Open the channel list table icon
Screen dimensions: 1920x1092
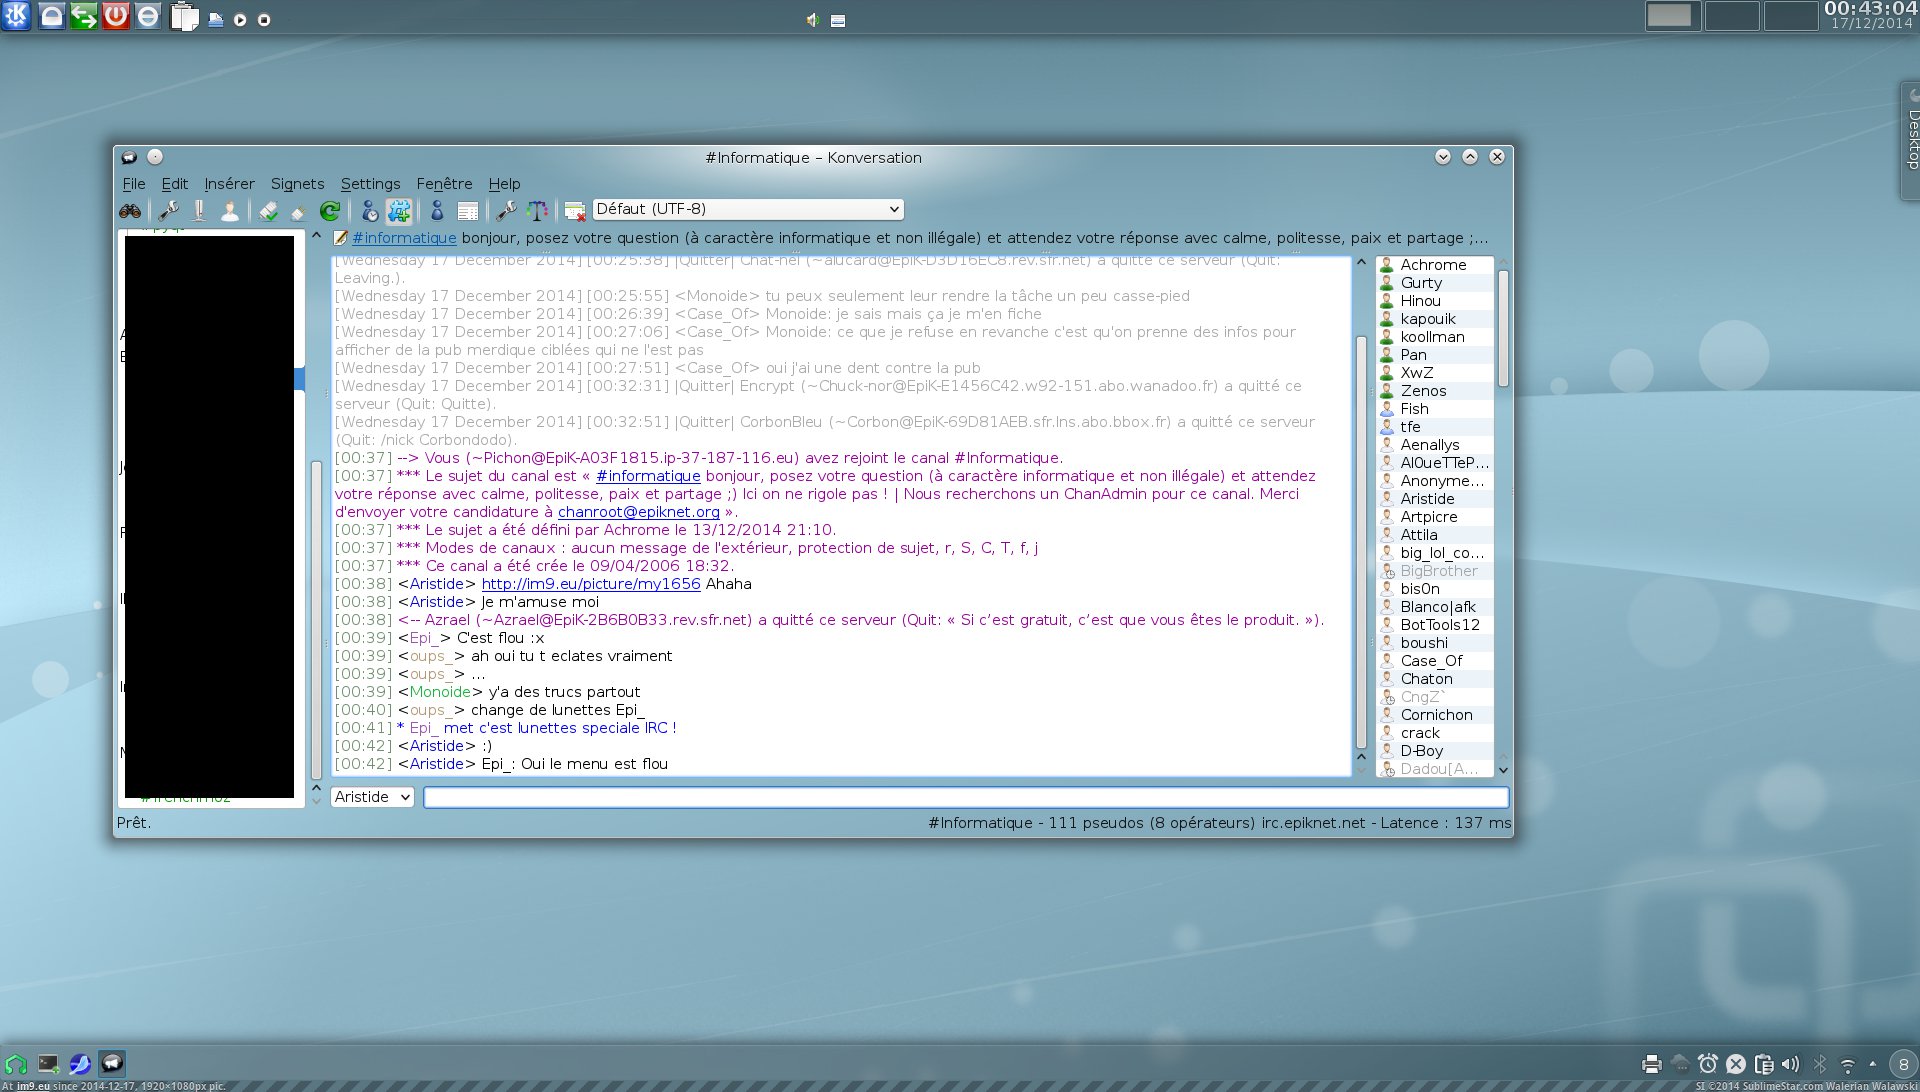[467, 211]
